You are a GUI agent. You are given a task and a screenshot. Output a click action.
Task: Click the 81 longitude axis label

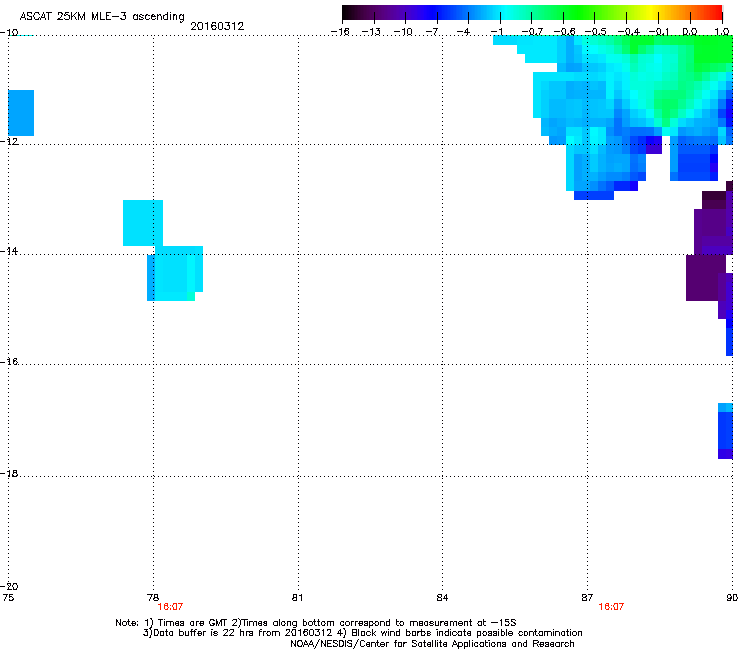tap(297, 598)
